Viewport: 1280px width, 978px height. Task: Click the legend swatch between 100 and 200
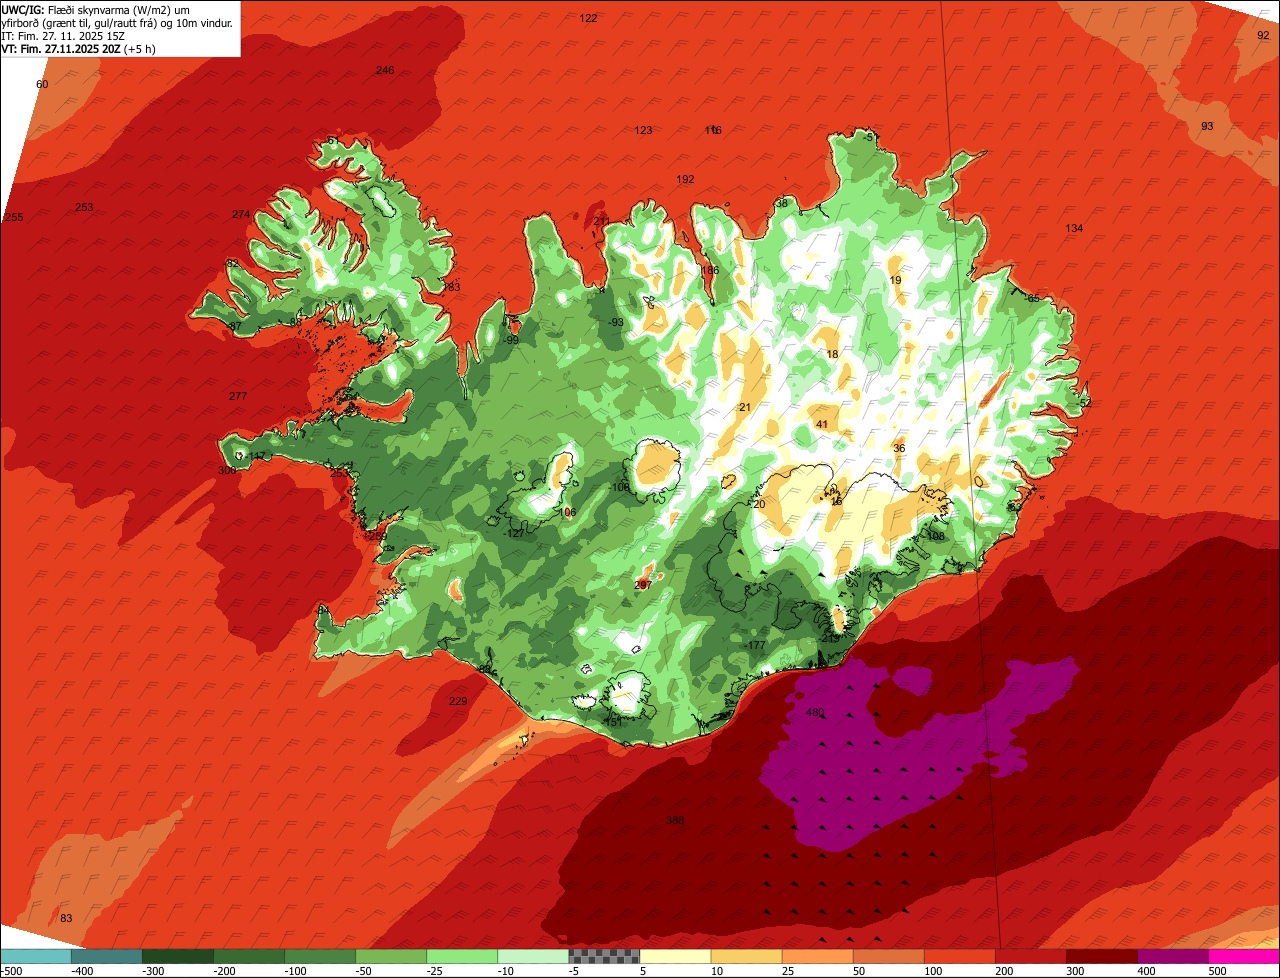coord(960,956)
